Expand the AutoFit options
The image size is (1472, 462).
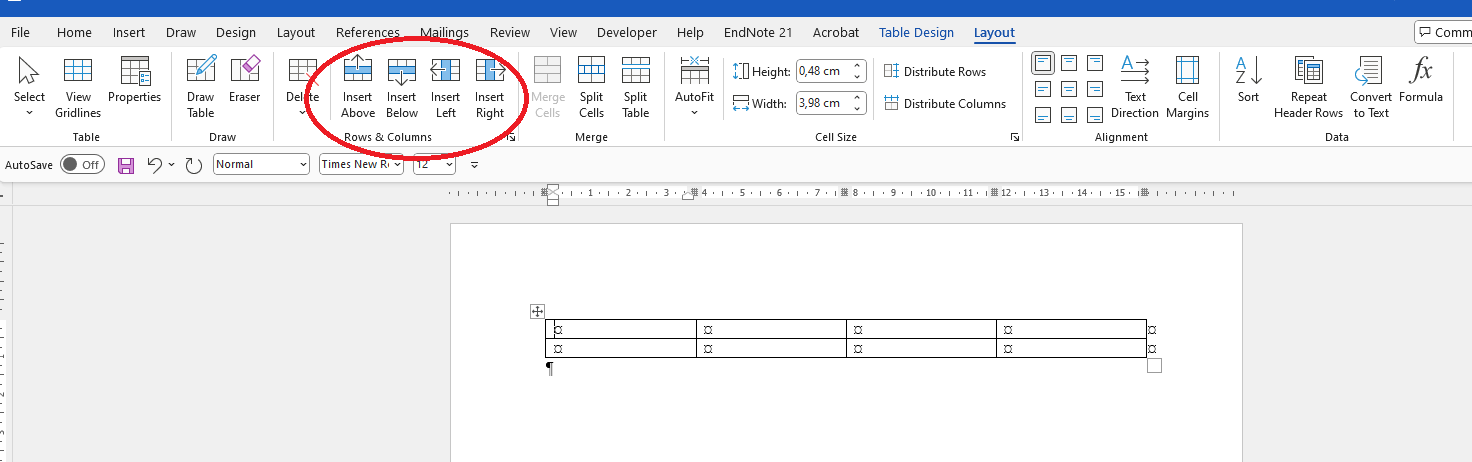(x=694, y=87)
